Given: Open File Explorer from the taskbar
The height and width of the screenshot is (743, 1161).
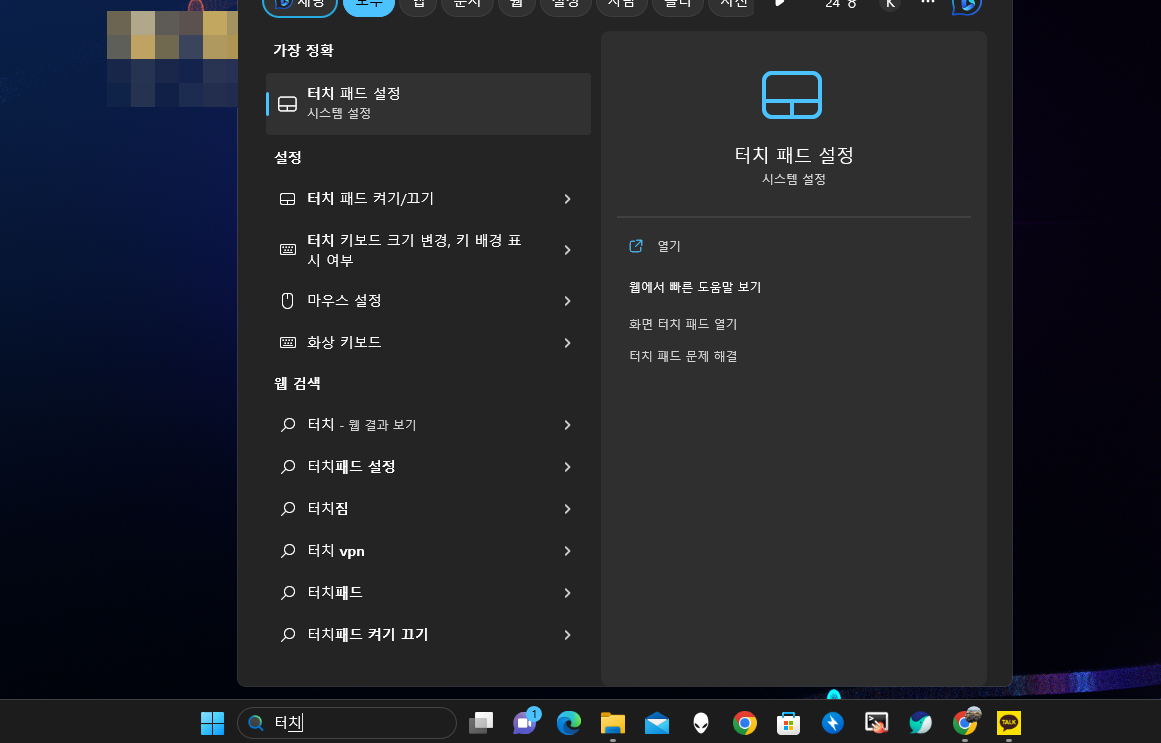Looking at the screenshot, I should [612, 723].
